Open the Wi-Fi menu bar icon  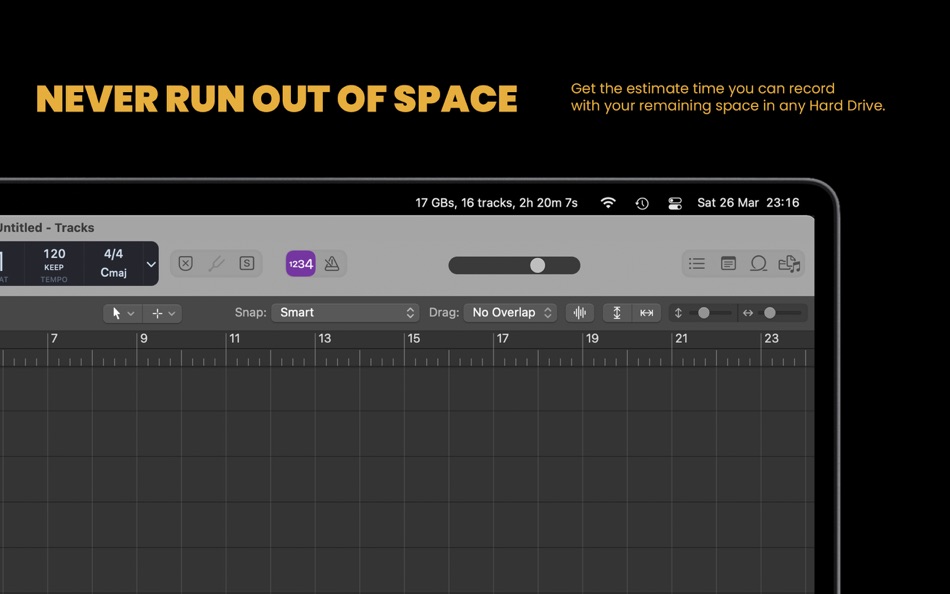point(608,203)
